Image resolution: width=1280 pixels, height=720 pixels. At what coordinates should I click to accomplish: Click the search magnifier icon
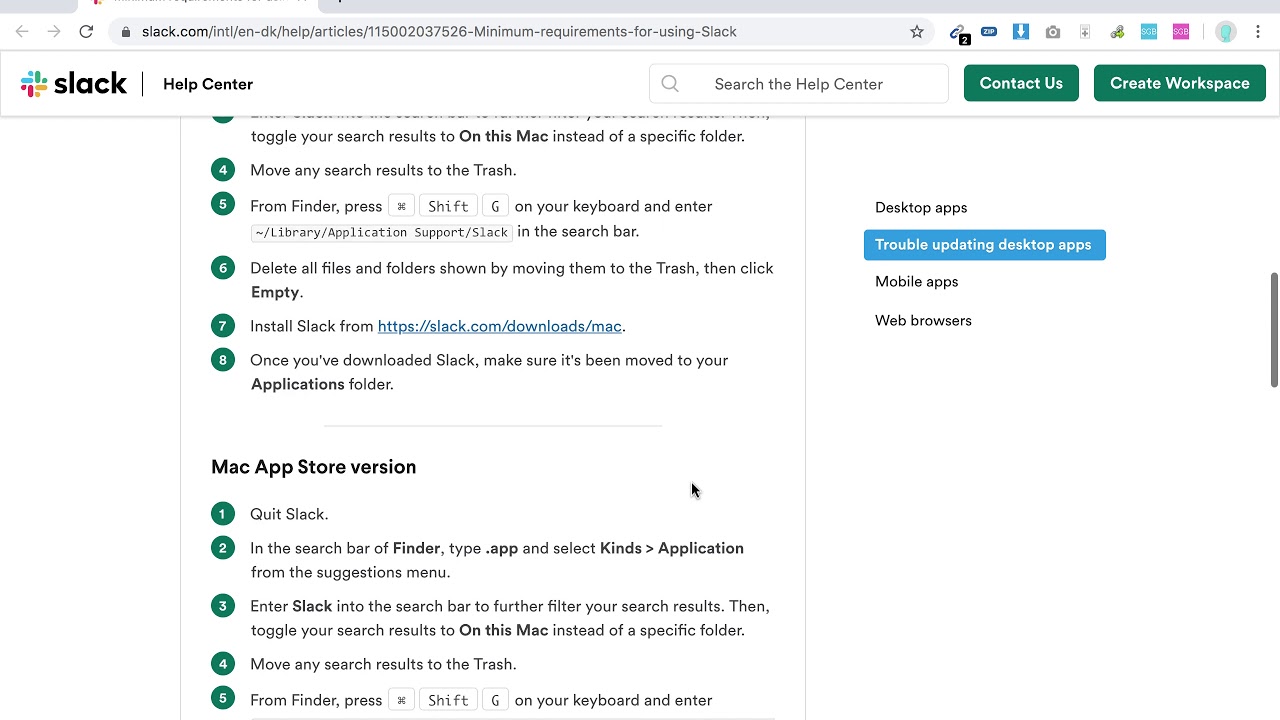pos(670,84)
